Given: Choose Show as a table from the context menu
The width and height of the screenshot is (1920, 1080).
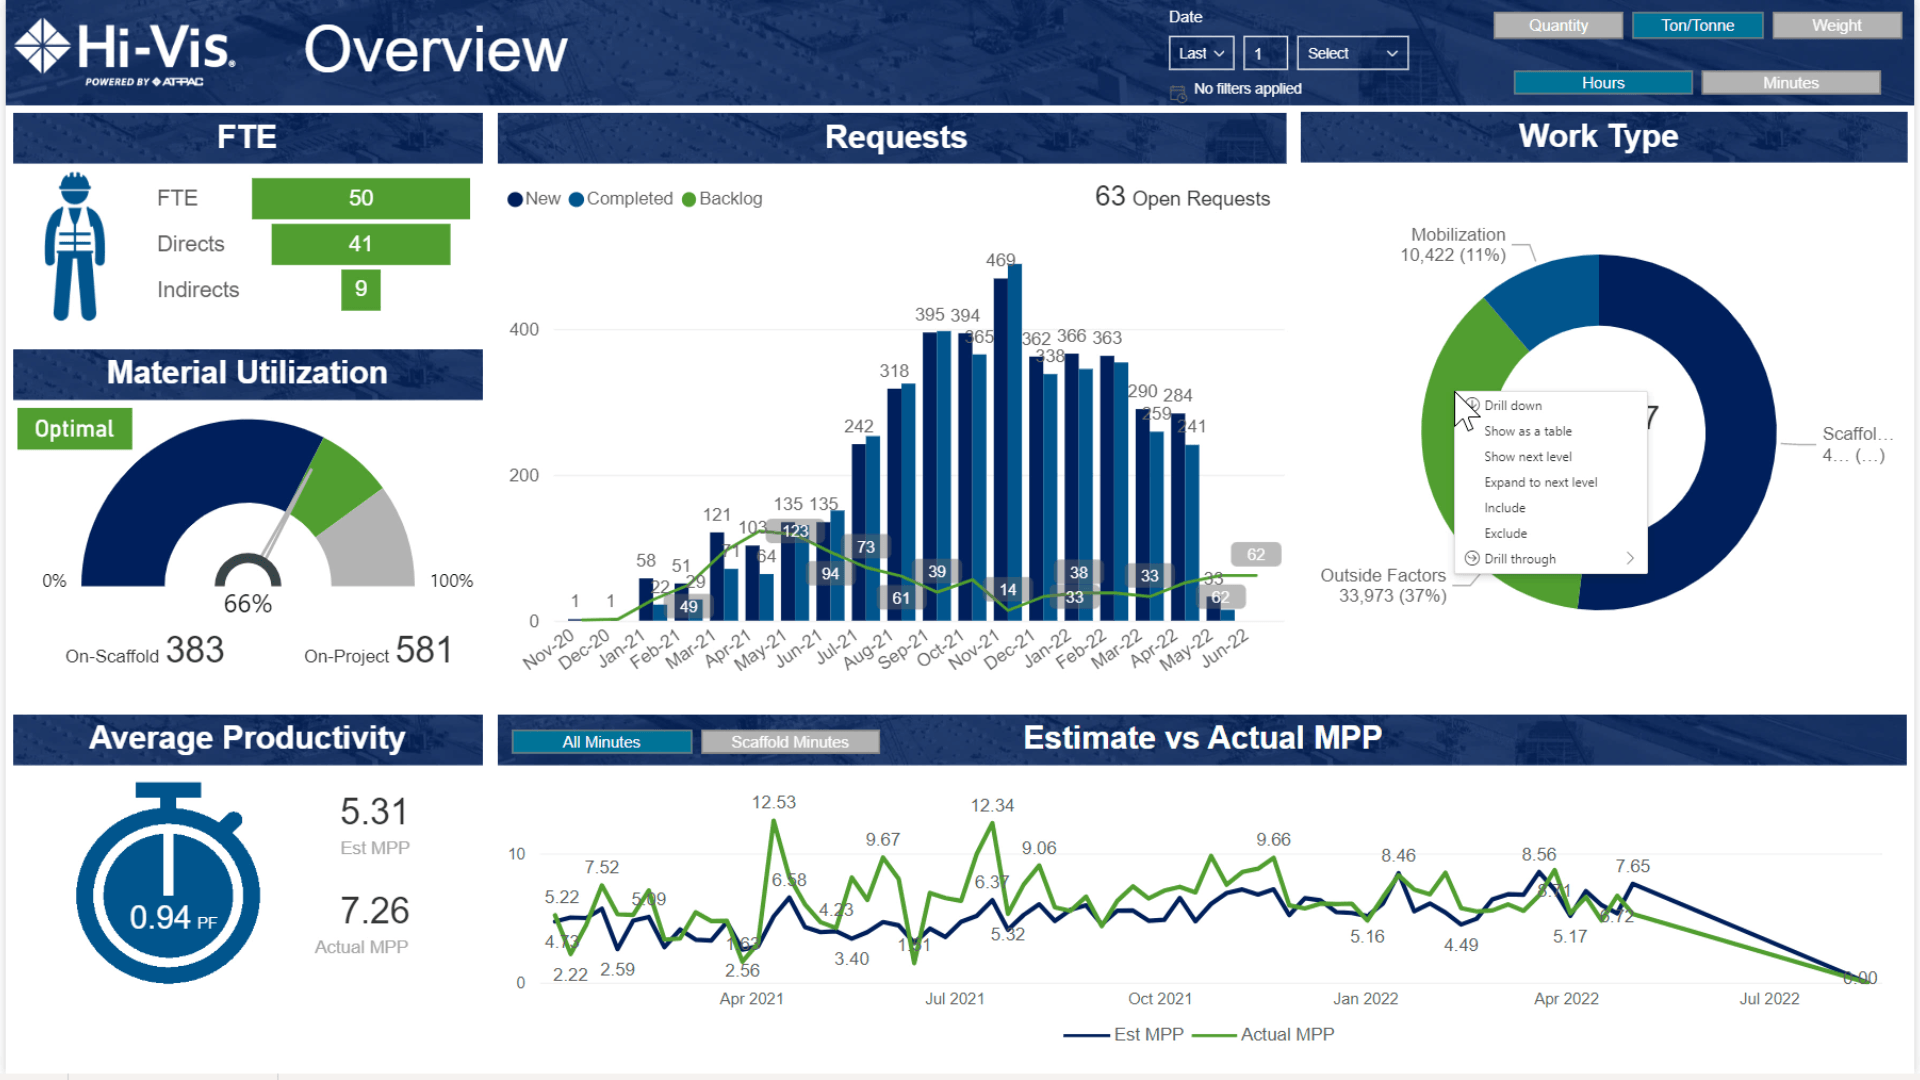Looking at the screenshot, I should (1528, 431).
